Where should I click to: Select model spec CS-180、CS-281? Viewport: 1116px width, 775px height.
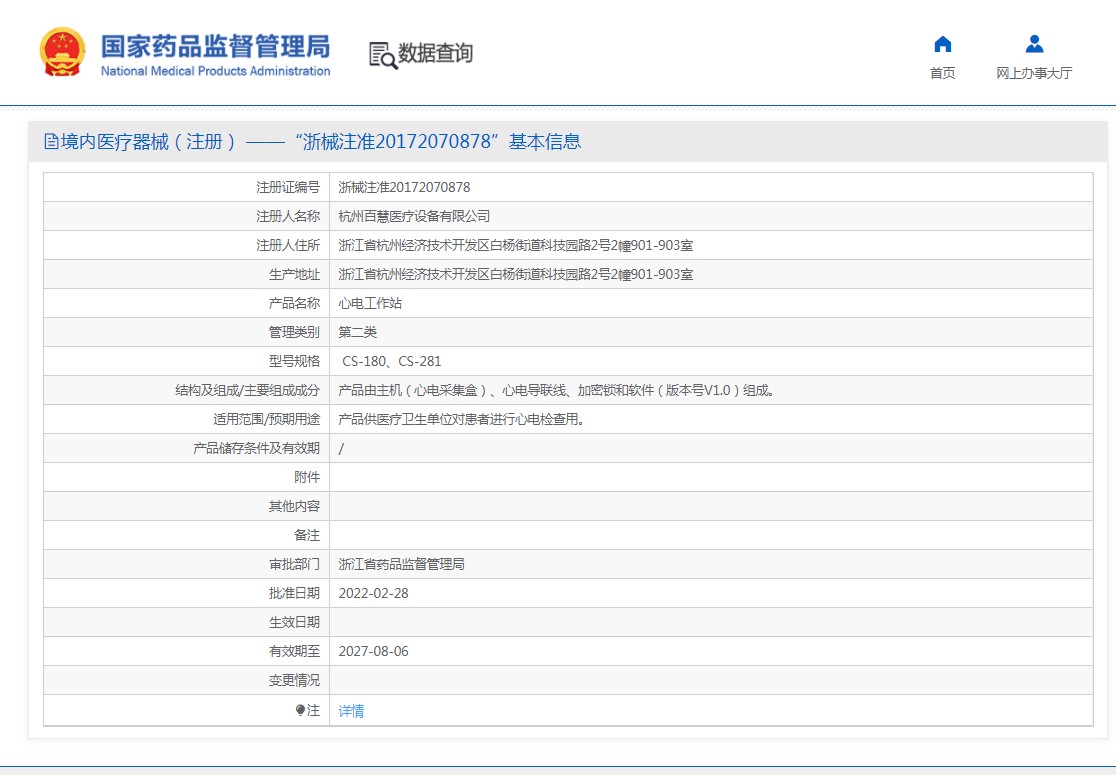[x=391, y=362]
